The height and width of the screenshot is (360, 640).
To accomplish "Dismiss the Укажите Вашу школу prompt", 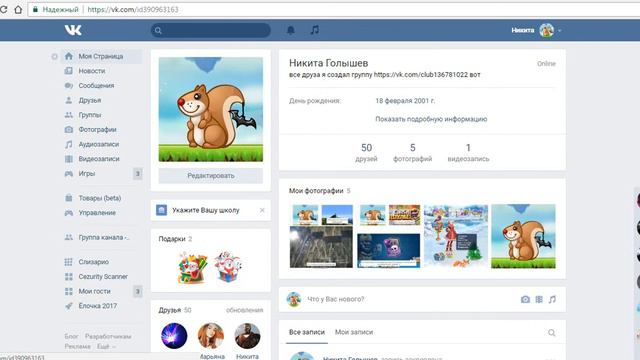I will (262, 210).
